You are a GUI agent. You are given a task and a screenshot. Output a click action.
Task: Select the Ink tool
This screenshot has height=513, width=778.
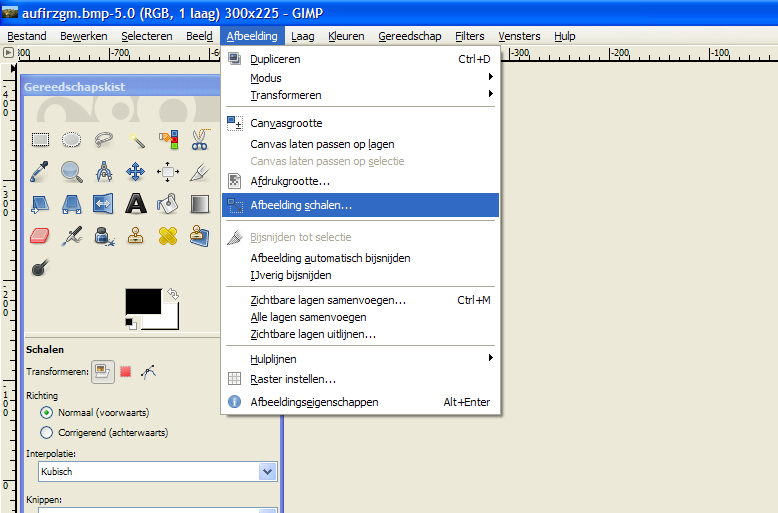[x=104, y=236]
